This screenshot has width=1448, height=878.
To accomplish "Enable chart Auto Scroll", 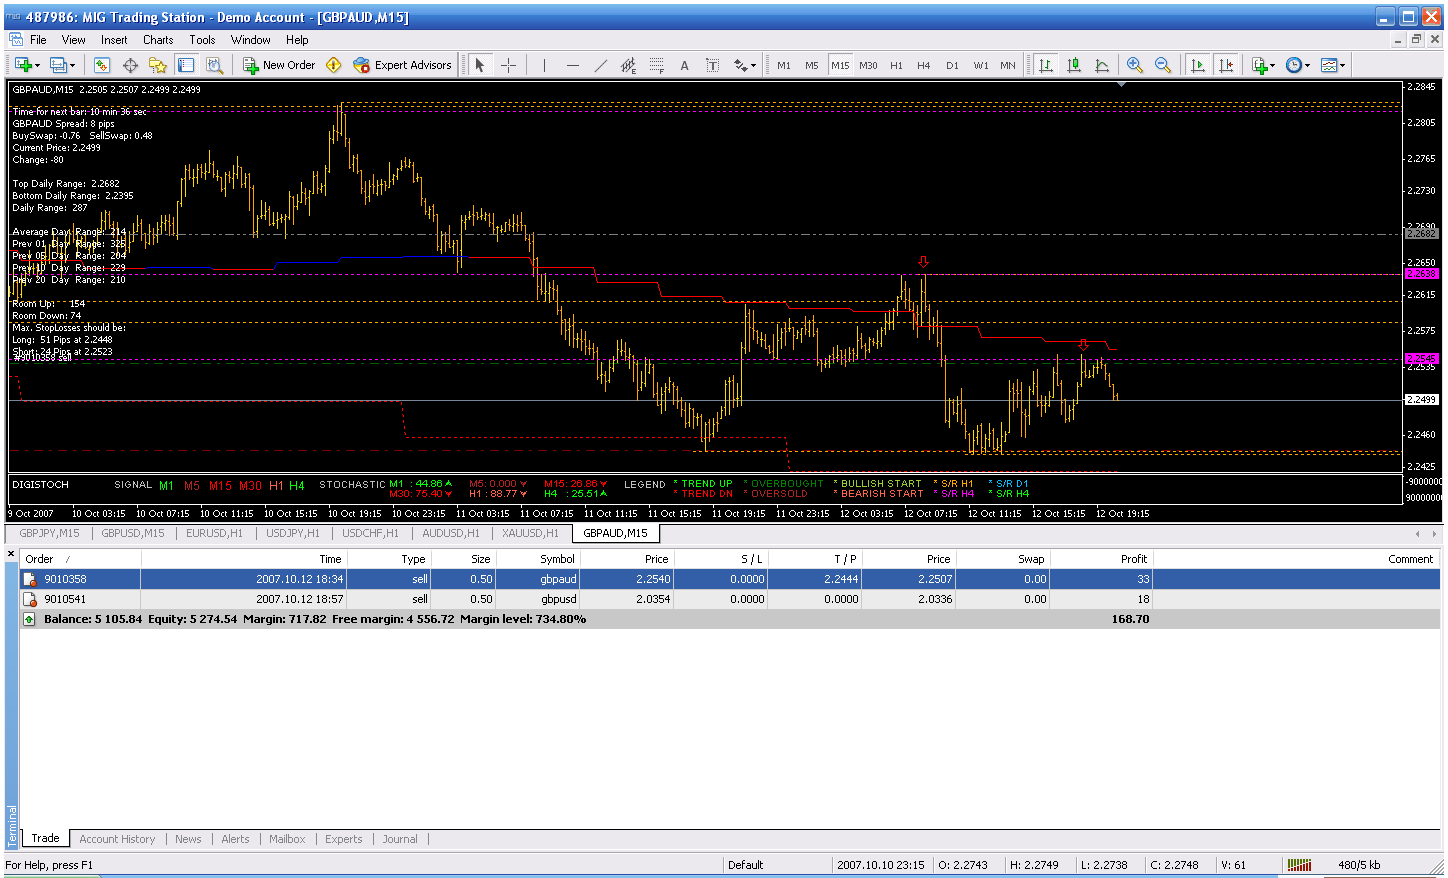I will tap(1197, 65).
